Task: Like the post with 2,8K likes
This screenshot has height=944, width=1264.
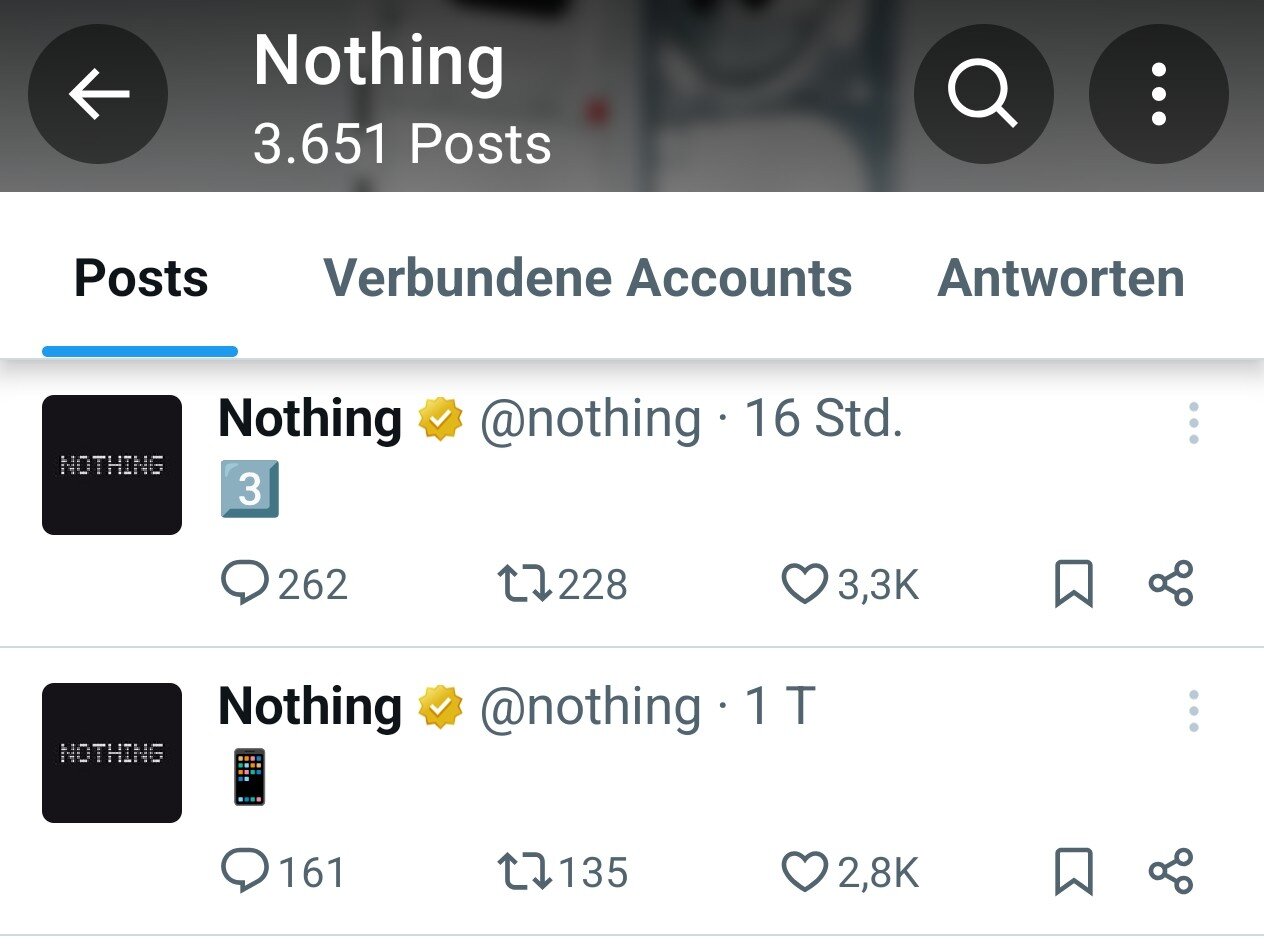Action: (x=804, y=871)
